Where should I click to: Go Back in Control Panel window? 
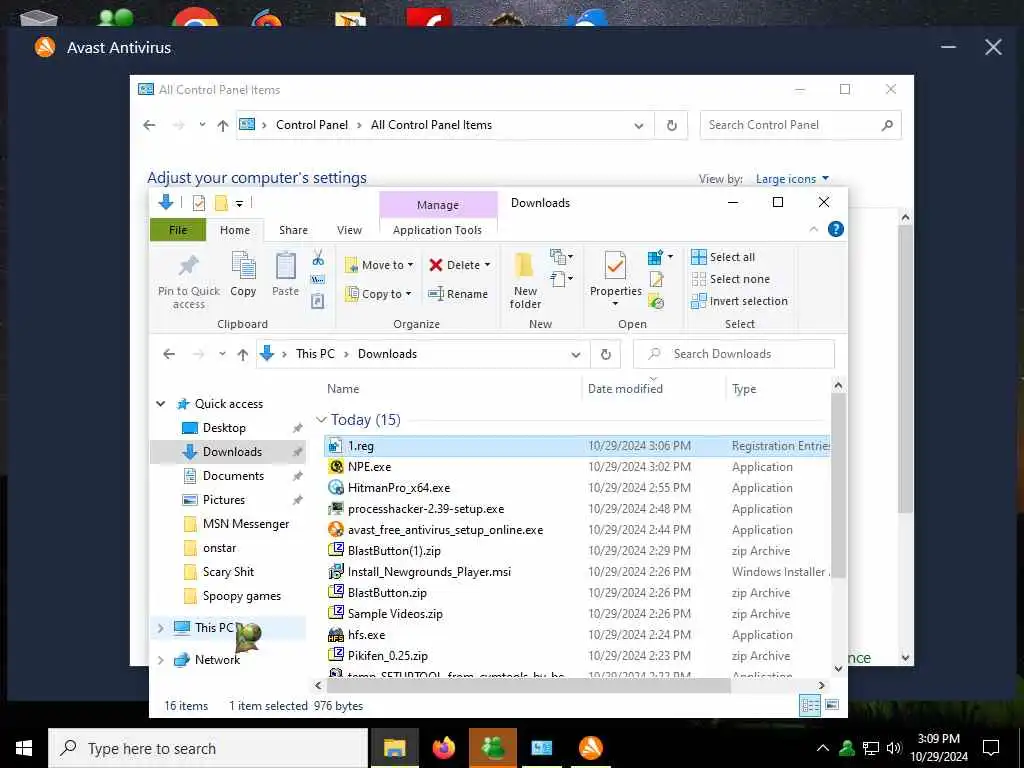(150, 125)
